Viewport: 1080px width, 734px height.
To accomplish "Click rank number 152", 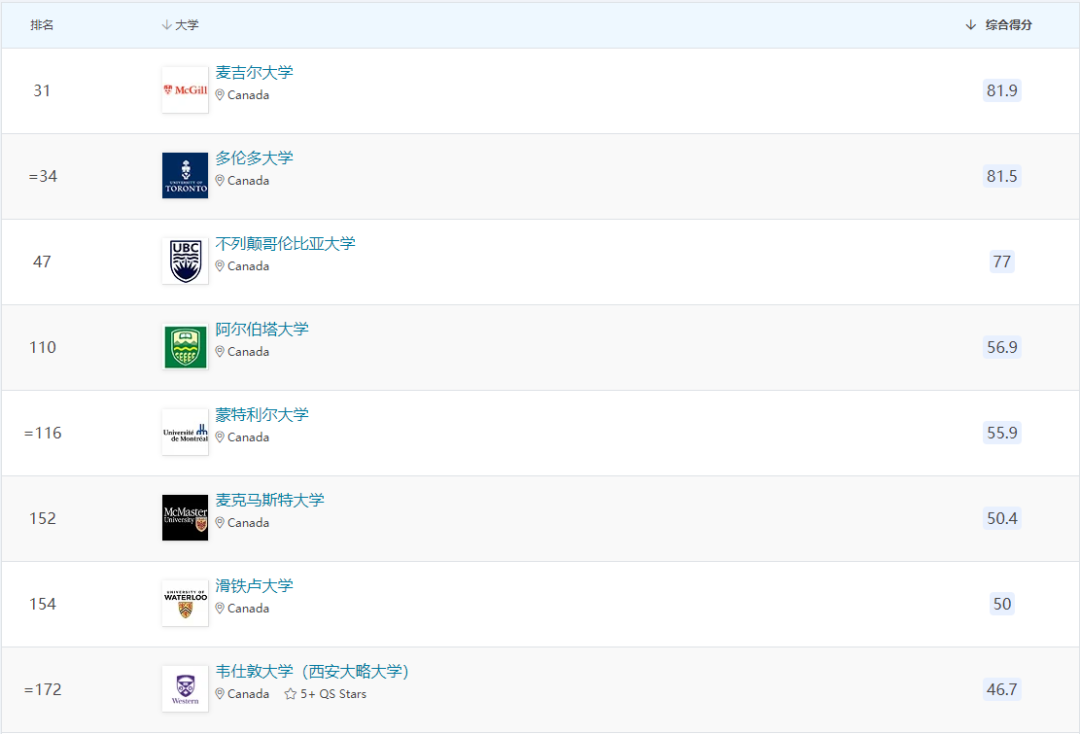I will (43, 518).
